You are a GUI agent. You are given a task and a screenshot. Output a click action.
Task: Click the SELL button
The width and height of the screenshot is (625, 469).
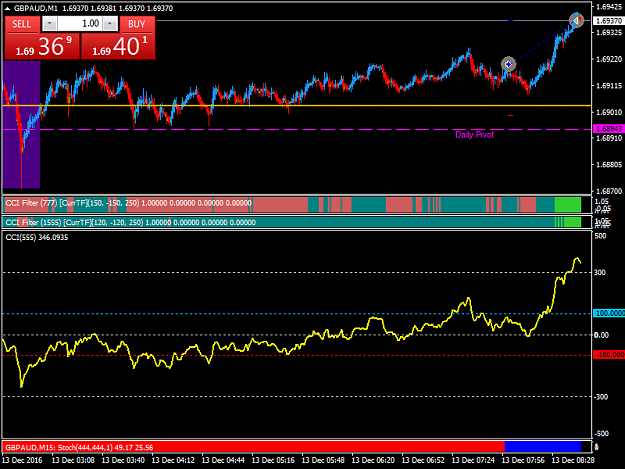[x=22, y=24]
